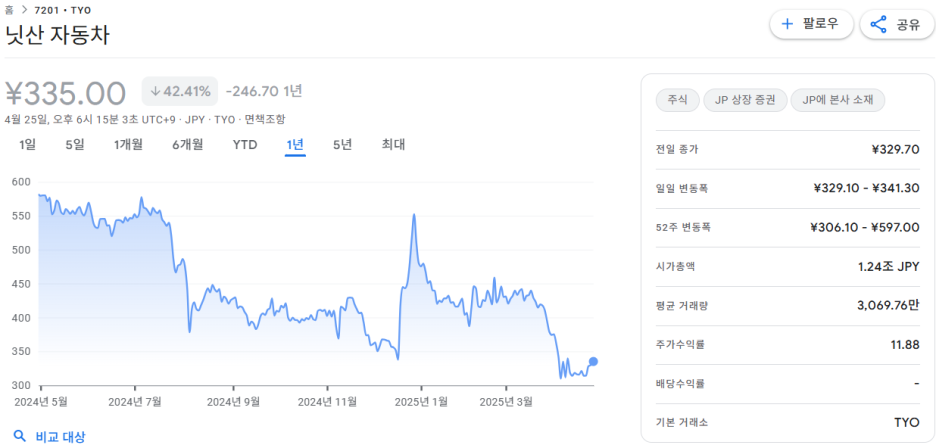
Task: Click the 시가총액 row label
Action: (675, 266)
